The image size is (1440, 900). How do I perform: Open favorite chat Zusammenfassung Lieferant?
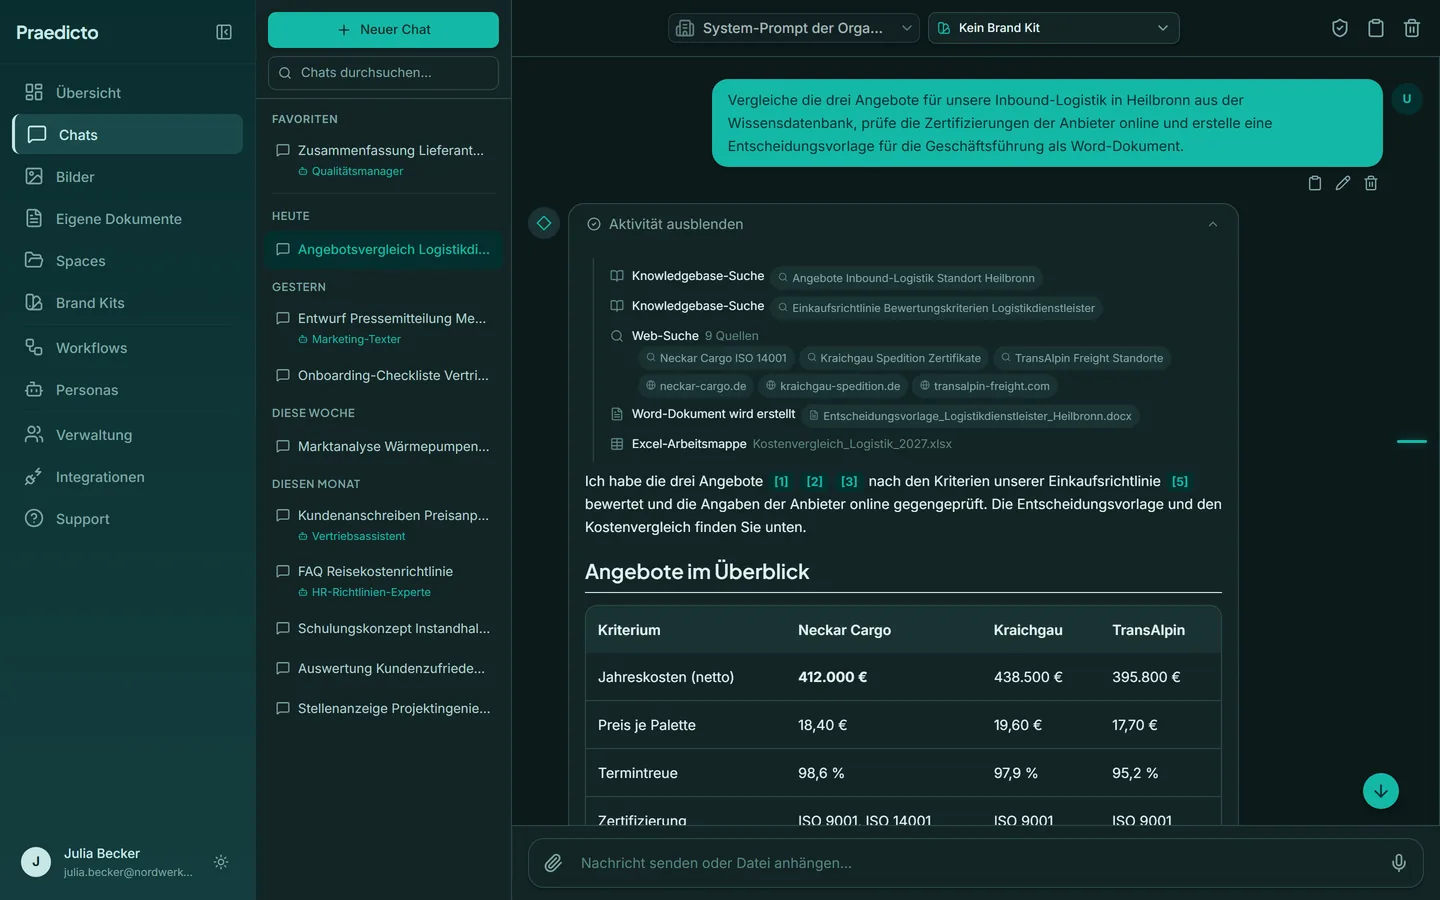(x=383, y=159)
